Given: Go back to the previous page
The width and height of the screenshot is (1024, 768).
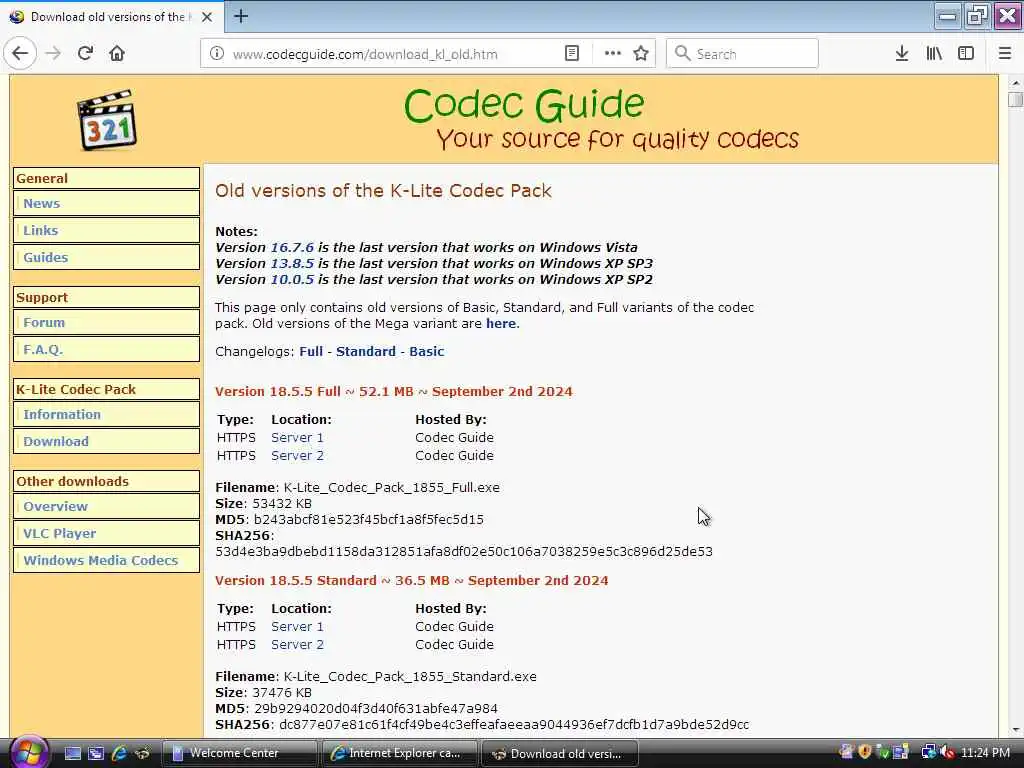Looking at the screenshot, I should (x=20, y=54).
